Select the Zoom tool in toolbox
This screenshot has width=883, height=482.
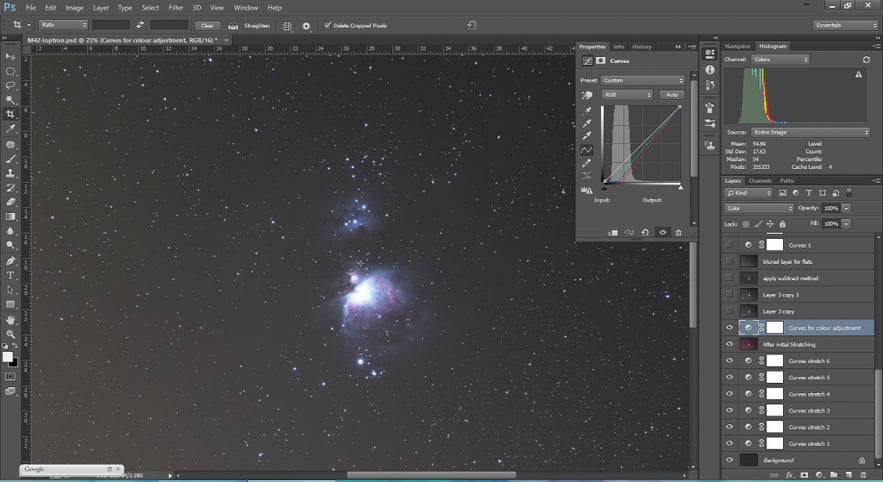10,334
